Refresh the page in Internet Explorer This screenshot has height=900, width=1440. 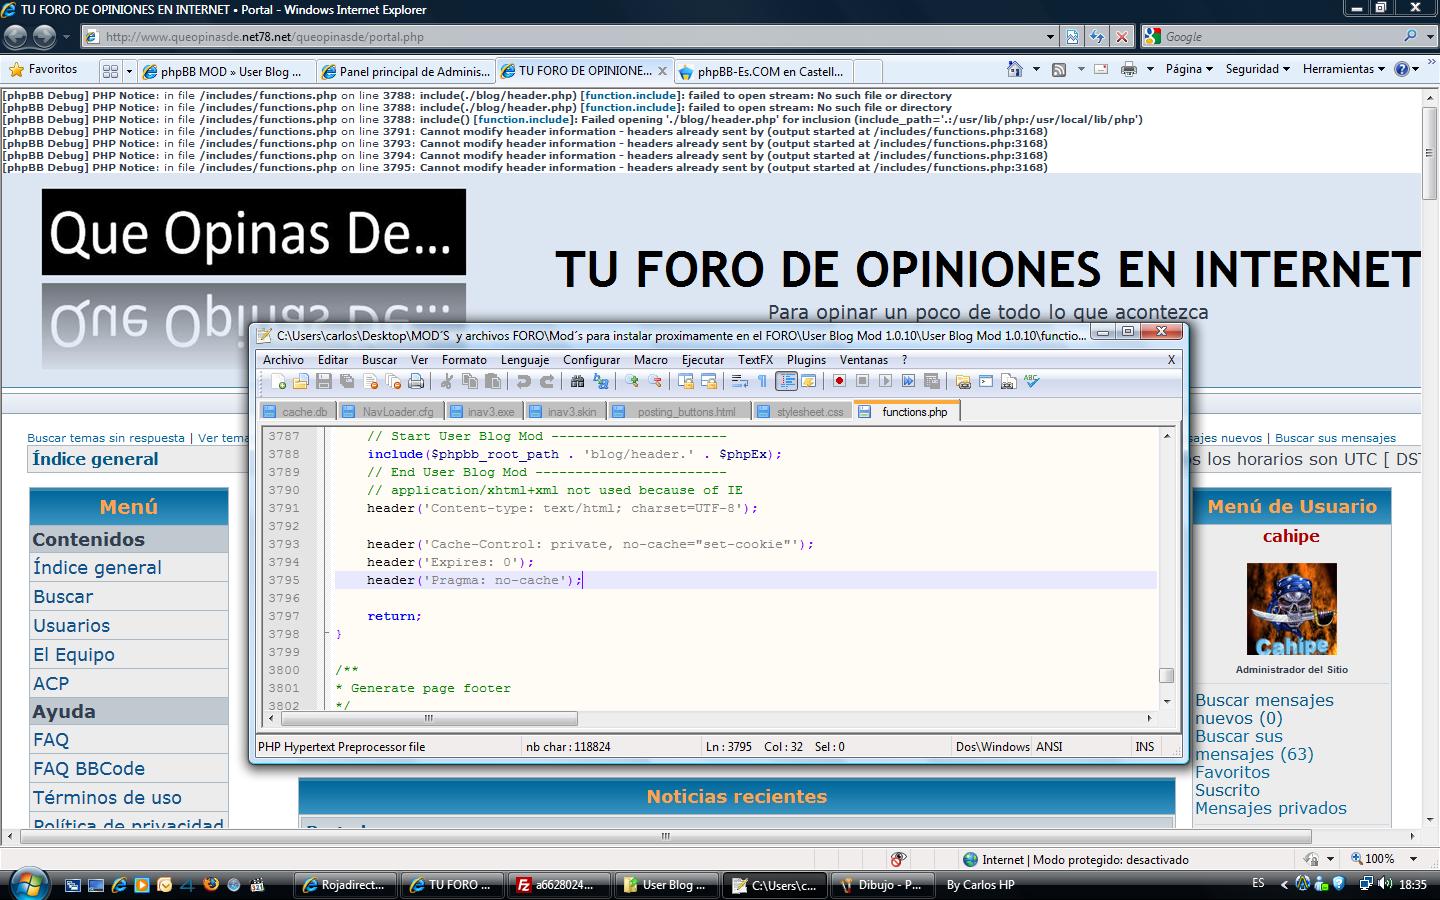[x=1097, y=37]
